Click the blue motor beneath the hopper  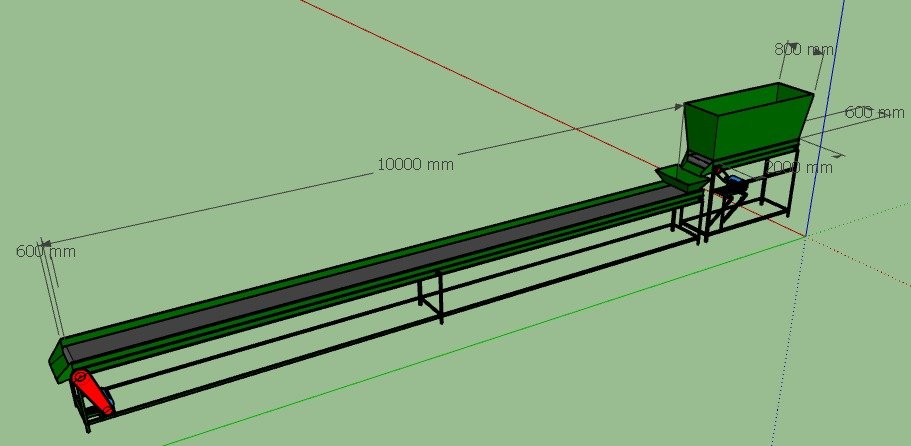tap(734, 183)
